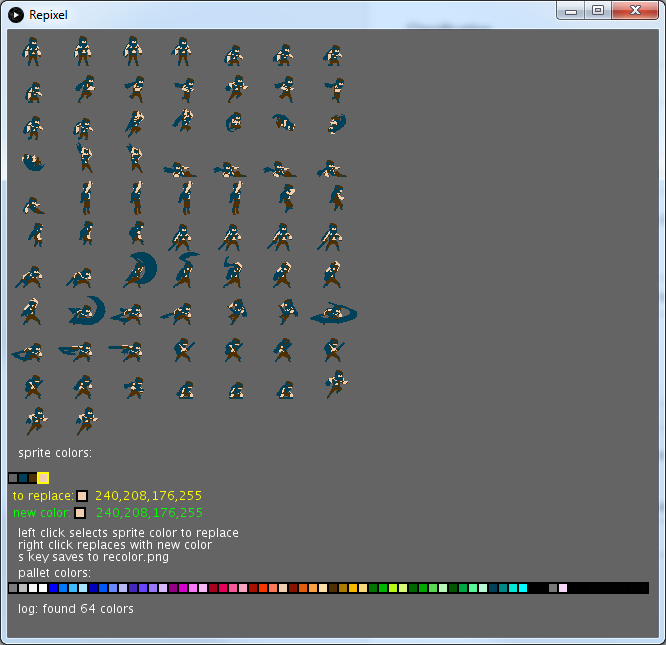Click the 'to replace' color preview box
666x645 pixels.
click(x=82, y=496)
